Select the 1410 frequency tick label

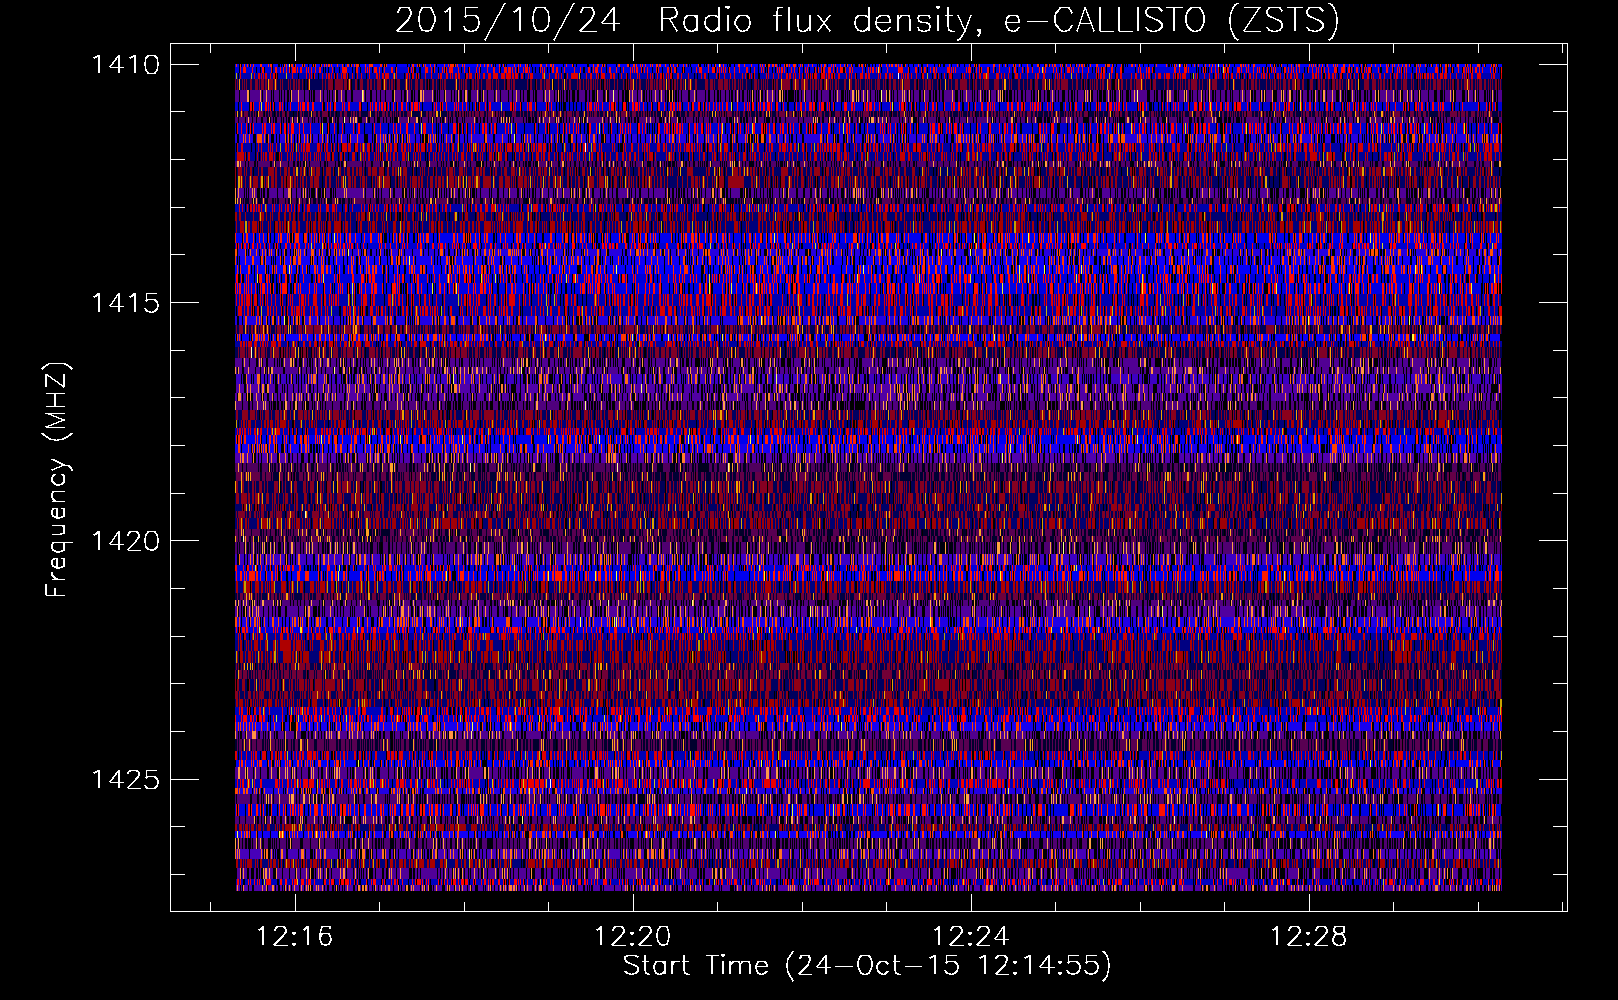125,65
